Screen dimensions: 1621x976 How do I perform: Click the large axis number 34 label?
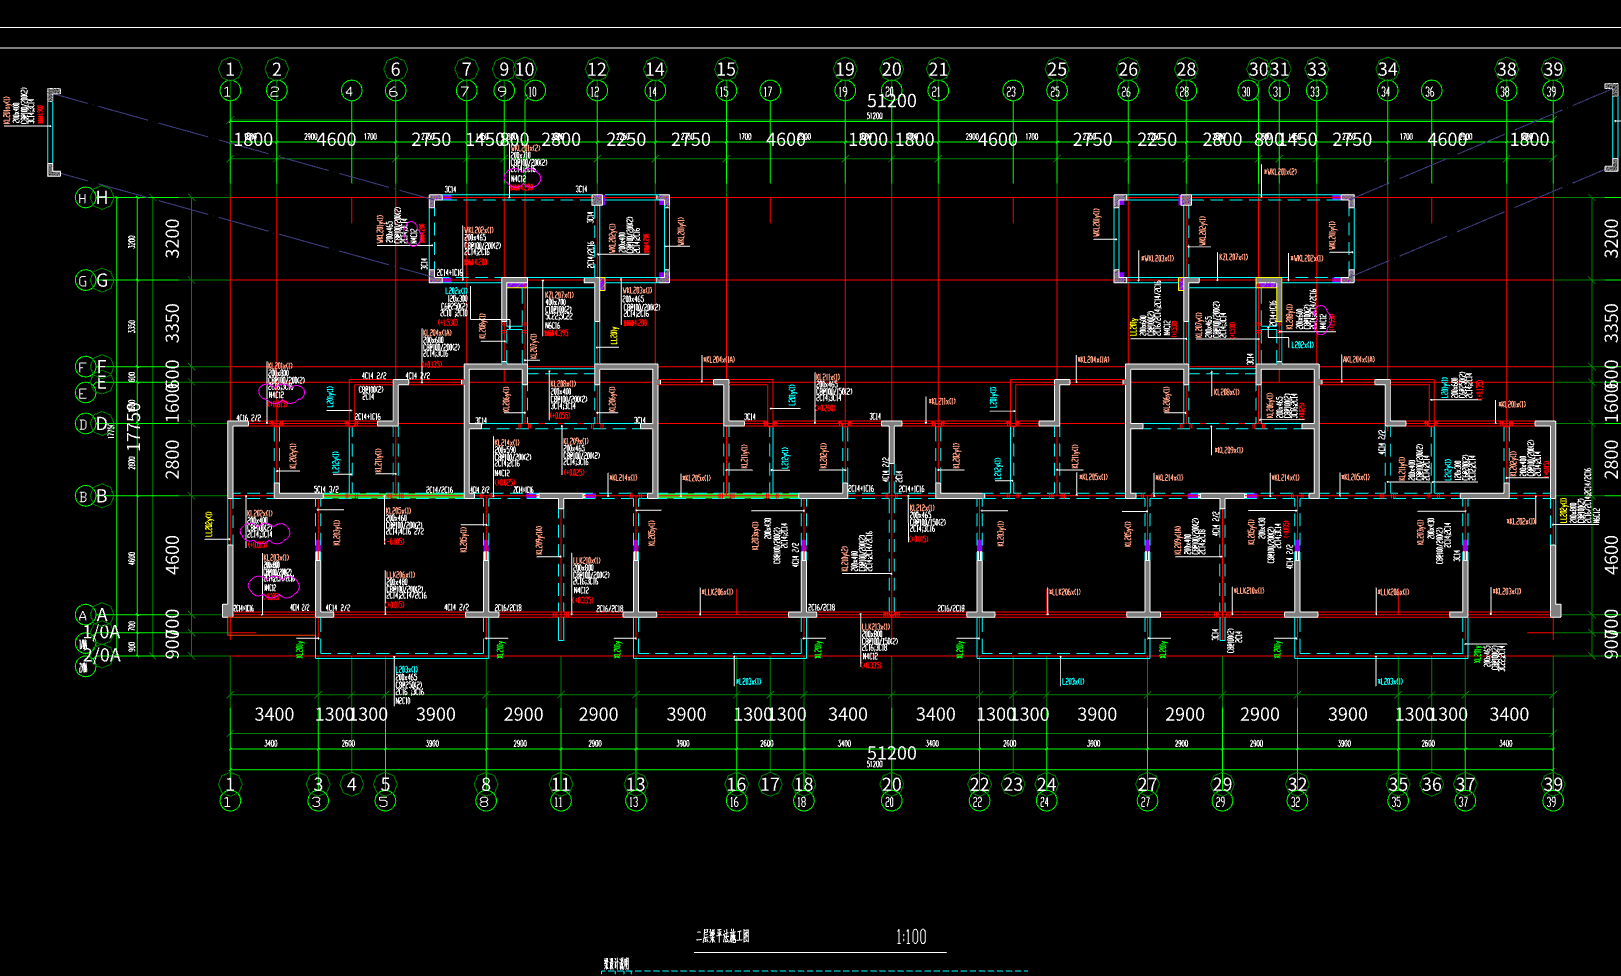click(x=1387, y=69)
